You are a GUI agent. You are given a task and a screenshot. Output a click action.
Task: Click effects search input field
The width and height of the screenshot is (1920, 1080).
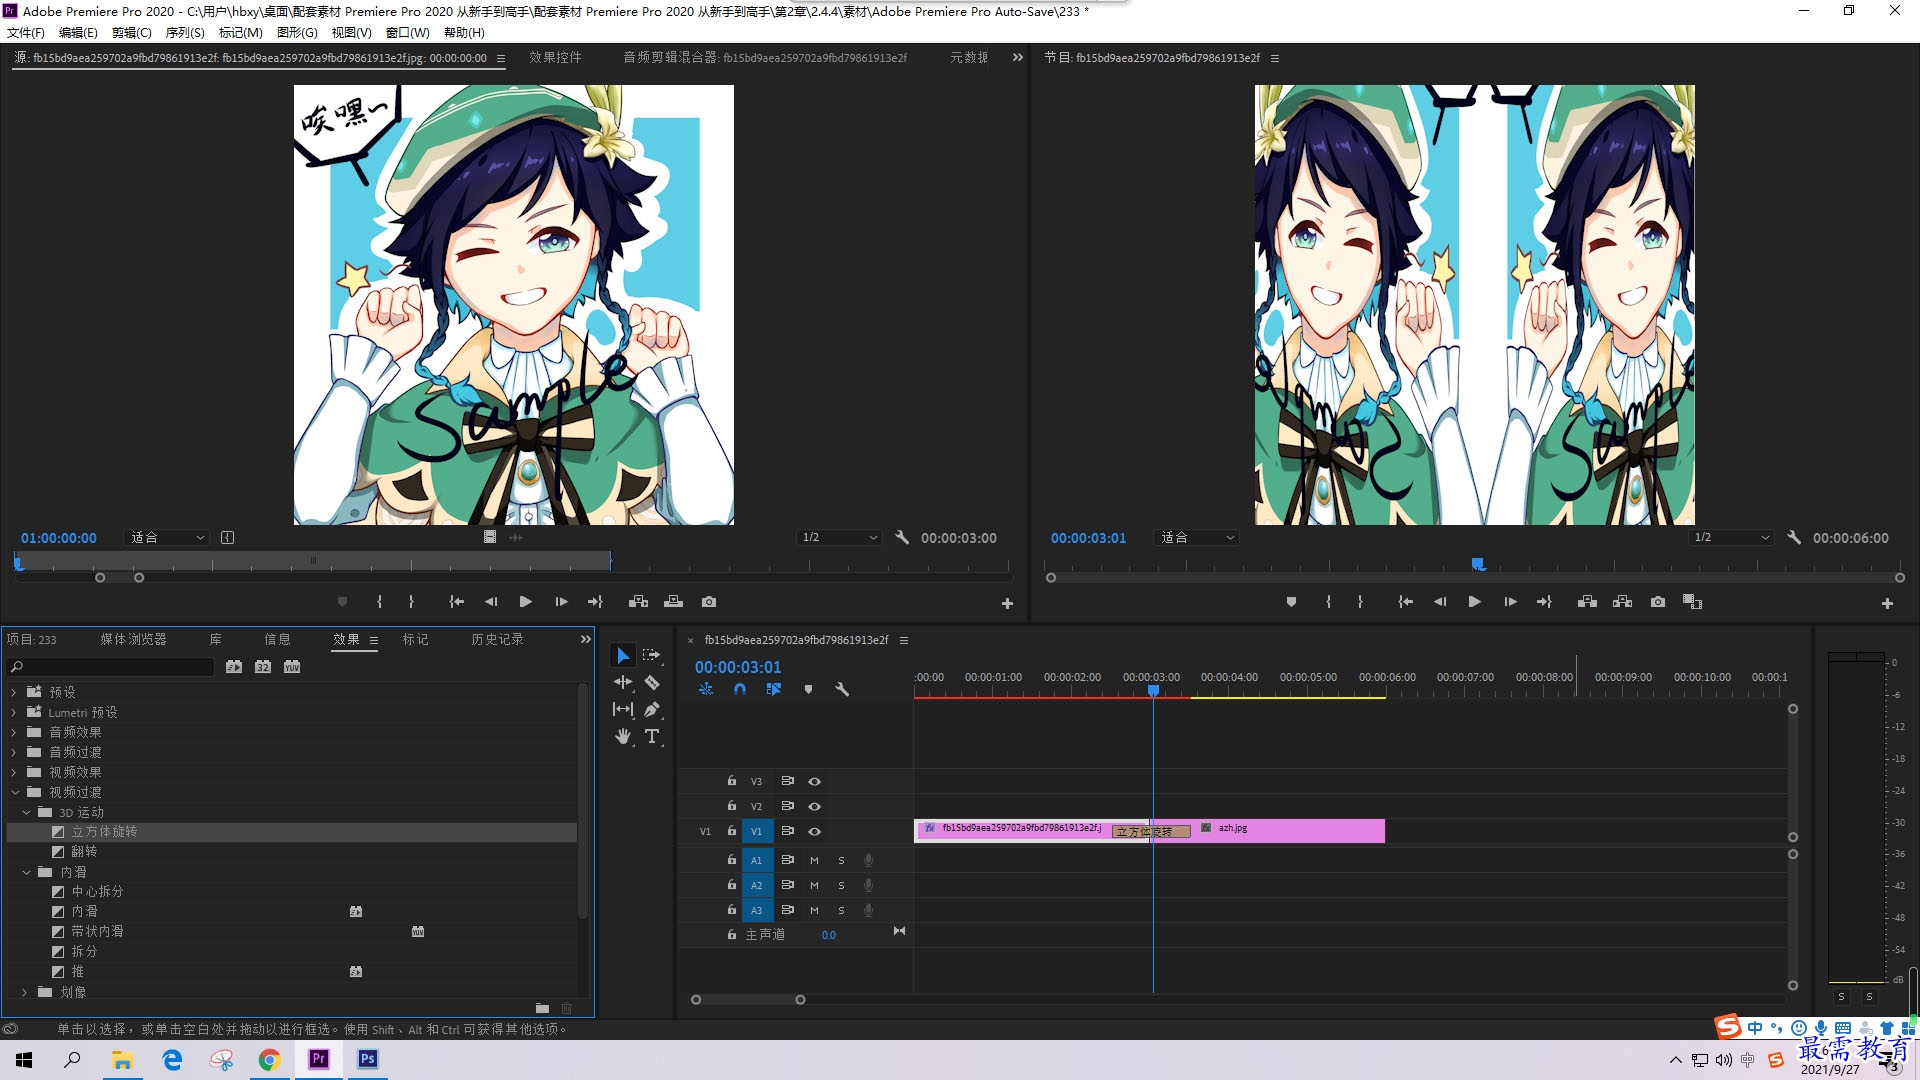(x=110, y=667)
